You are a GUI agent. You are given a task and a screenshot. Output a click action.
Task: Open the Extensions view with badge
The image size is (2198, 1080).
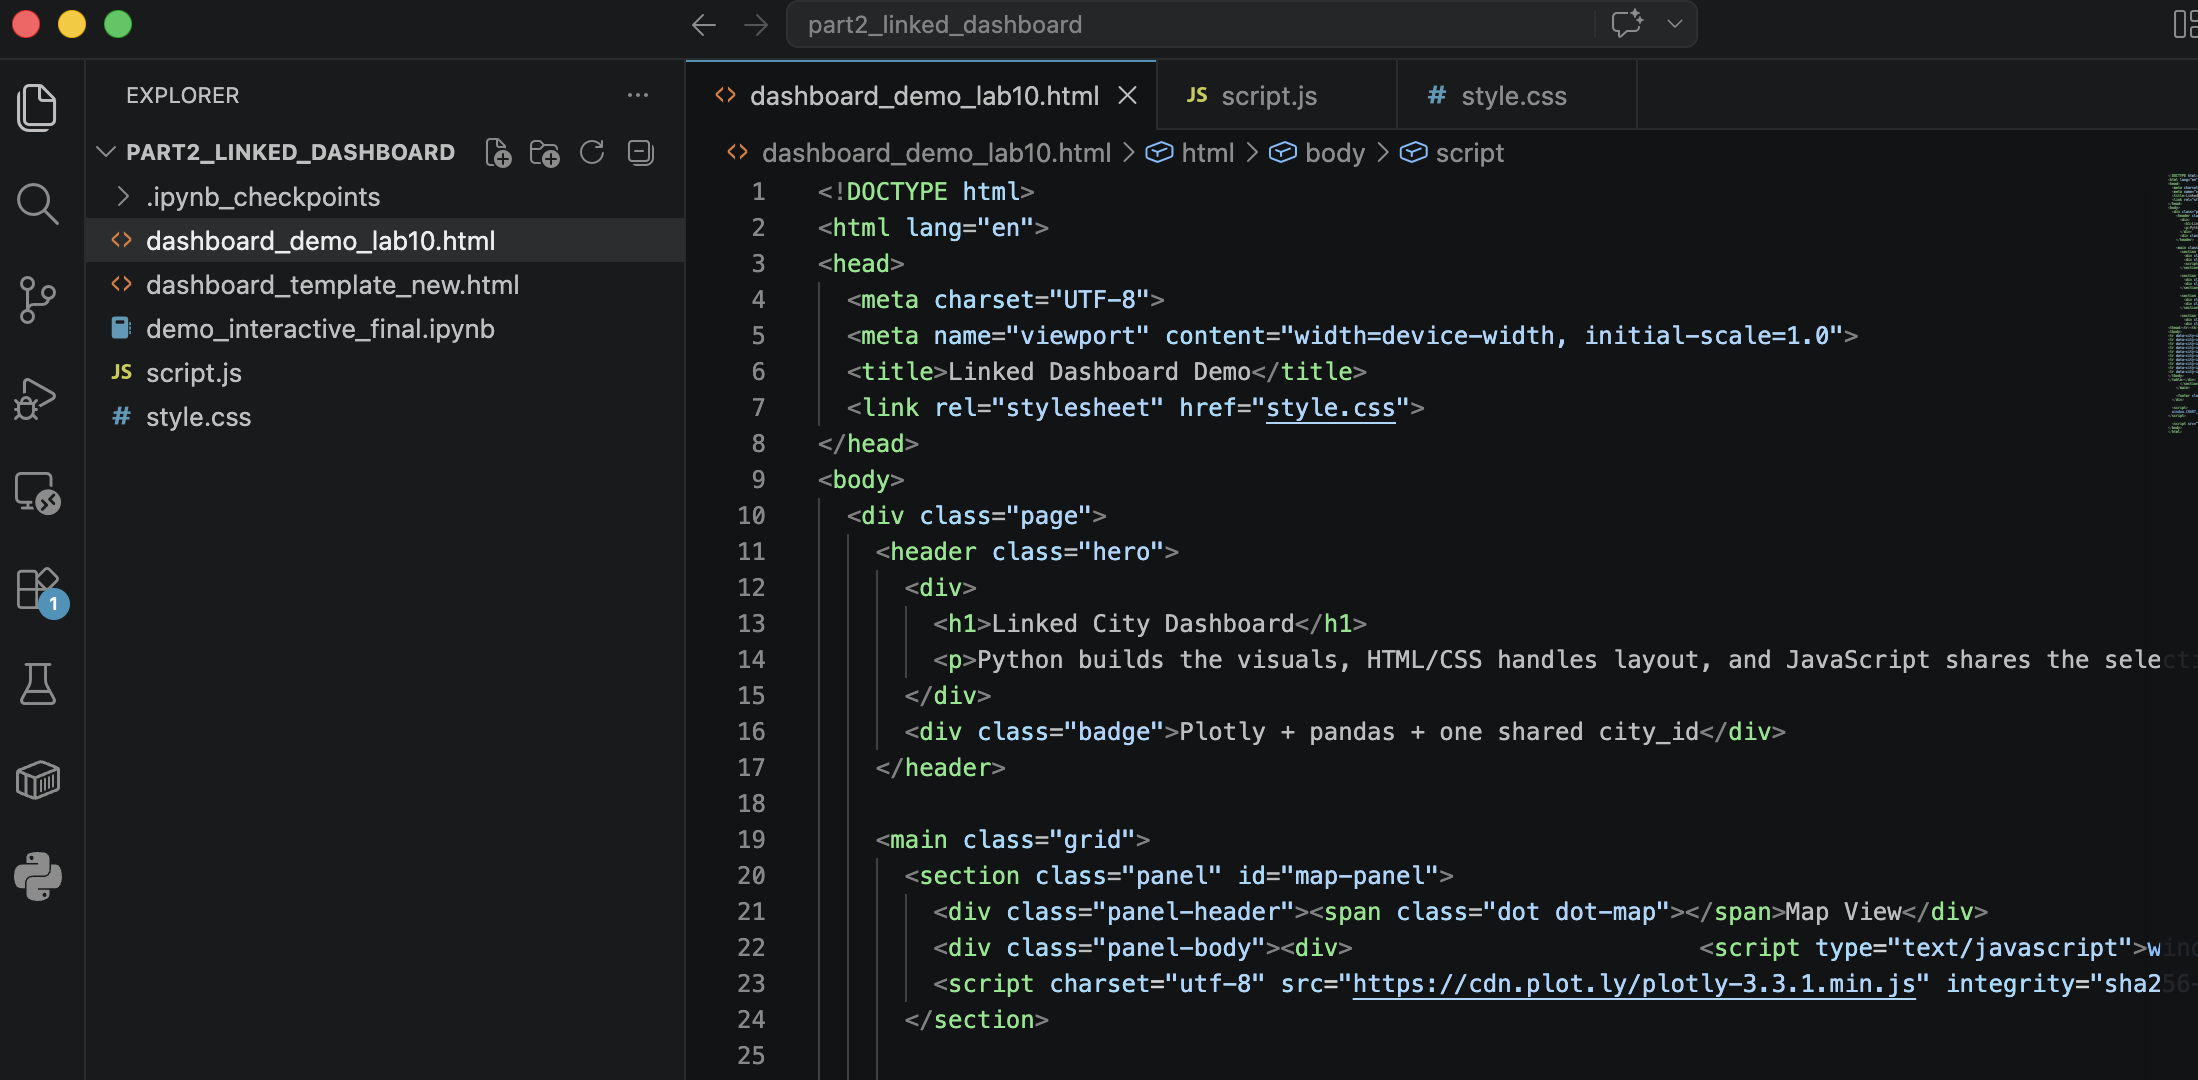tap(41, 592)
